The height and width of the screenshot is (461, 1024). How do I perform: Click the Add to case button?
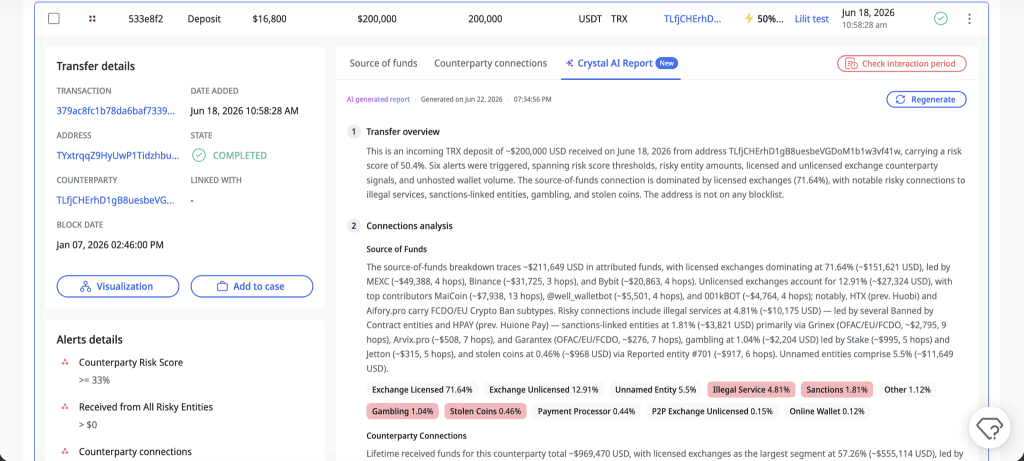click(251, 286)
